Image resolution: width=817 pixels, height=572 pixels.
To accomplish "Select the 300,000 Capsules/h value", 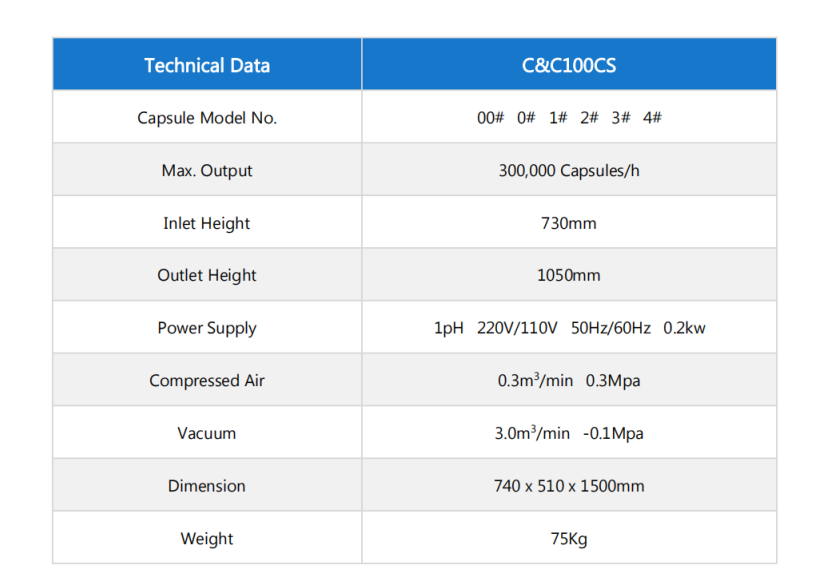I will tap(569, 171).
